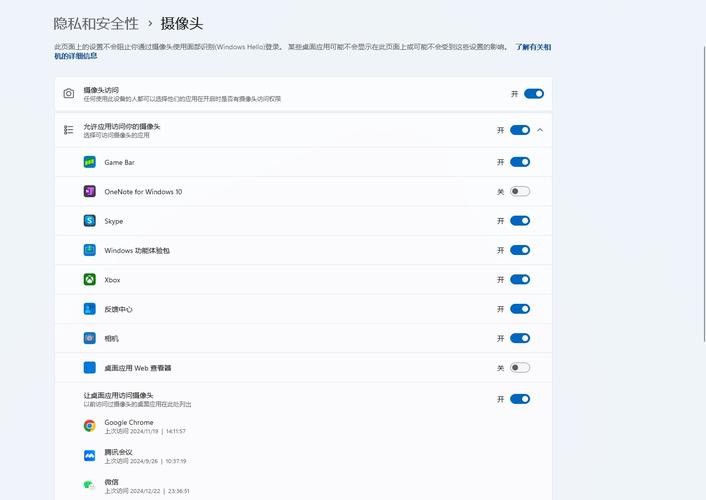The width and height of the screenshot is (706, 500).
Task: Enable 桌面应用 Web 查看器 camera toggle
Action: (x=520, y=368)
